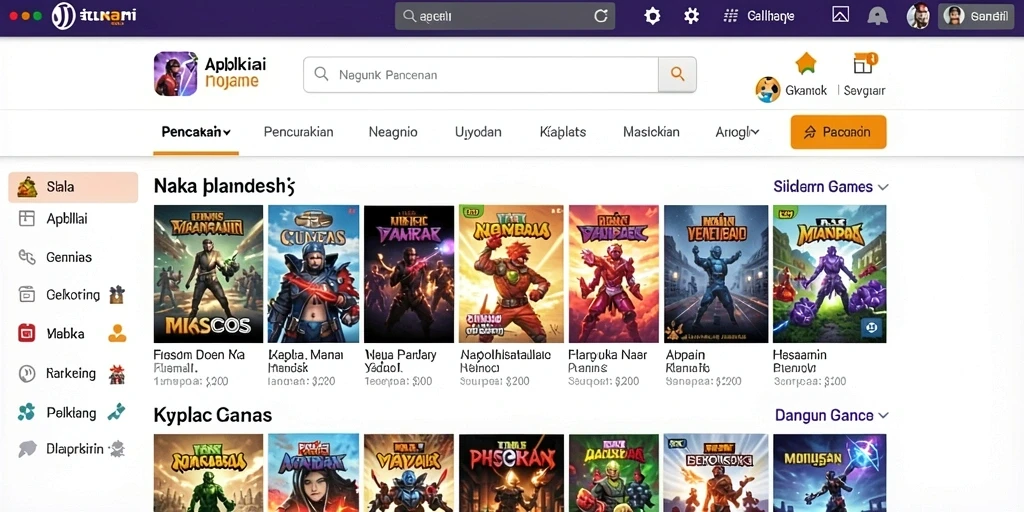Click the Naka plaindeshs section heading
Viewport: 1024px width, 512px height.
(x=225, y=187)
